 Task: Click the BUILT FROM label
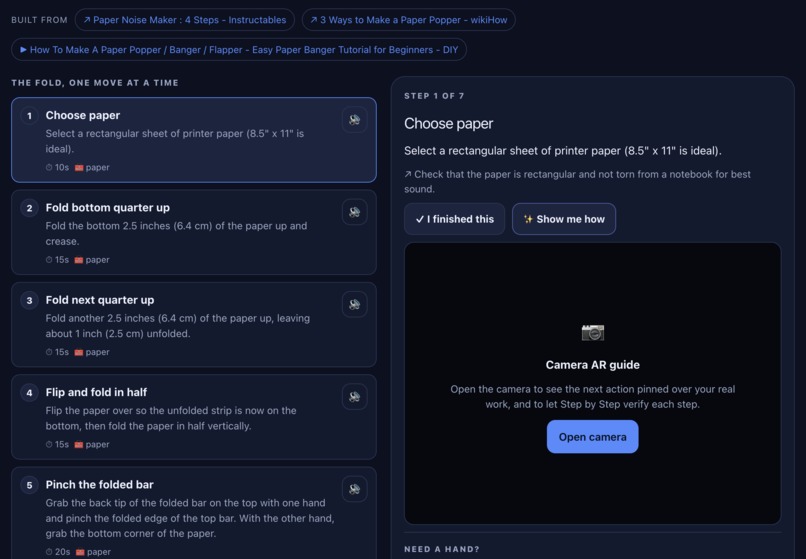coord(40,20)
